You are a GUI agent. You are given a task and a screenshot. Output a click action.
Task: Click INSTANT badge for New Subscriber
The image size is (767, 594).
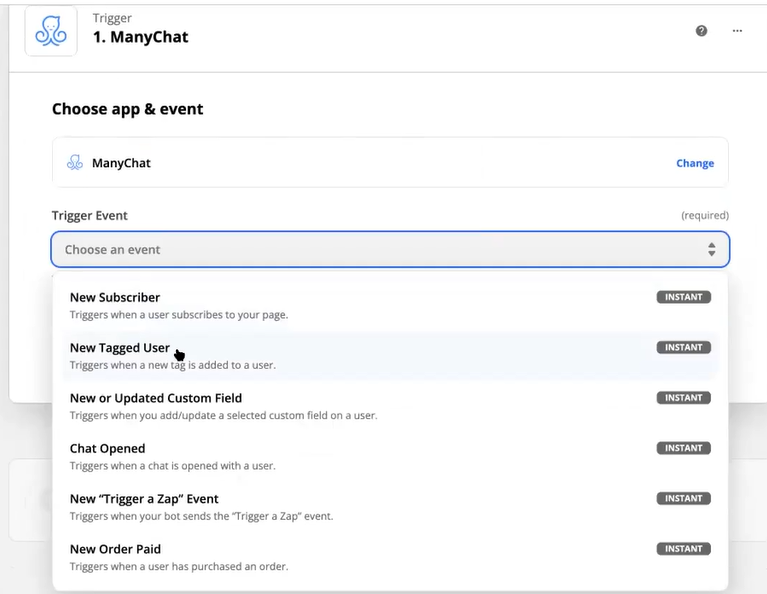[683, 297]
